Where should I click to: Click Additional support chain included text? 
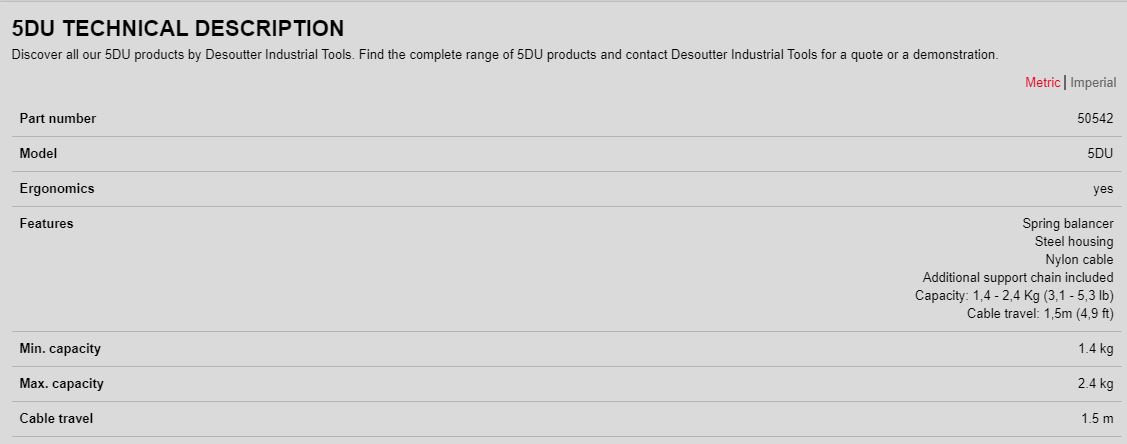(1018, 277)
